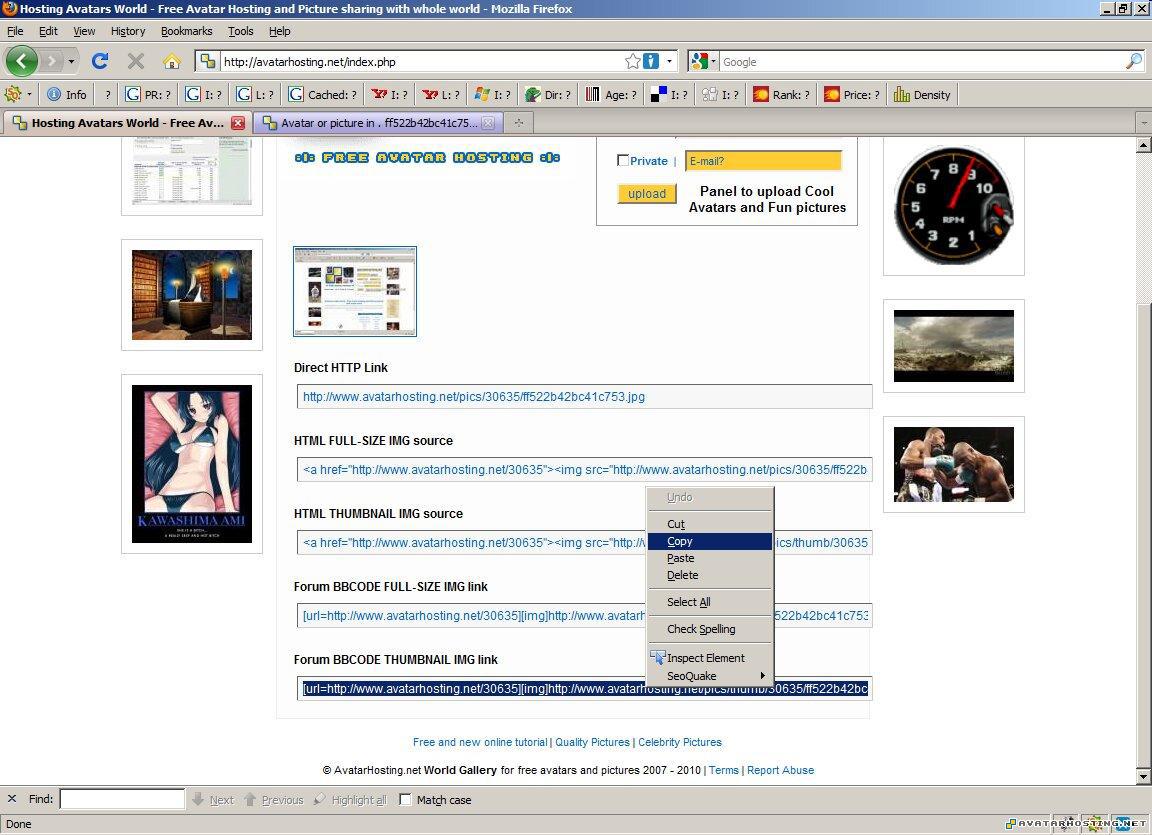This screenshot has width=1152, height=835.
Task: Go to the Home page icon
Action: point(172,61)
